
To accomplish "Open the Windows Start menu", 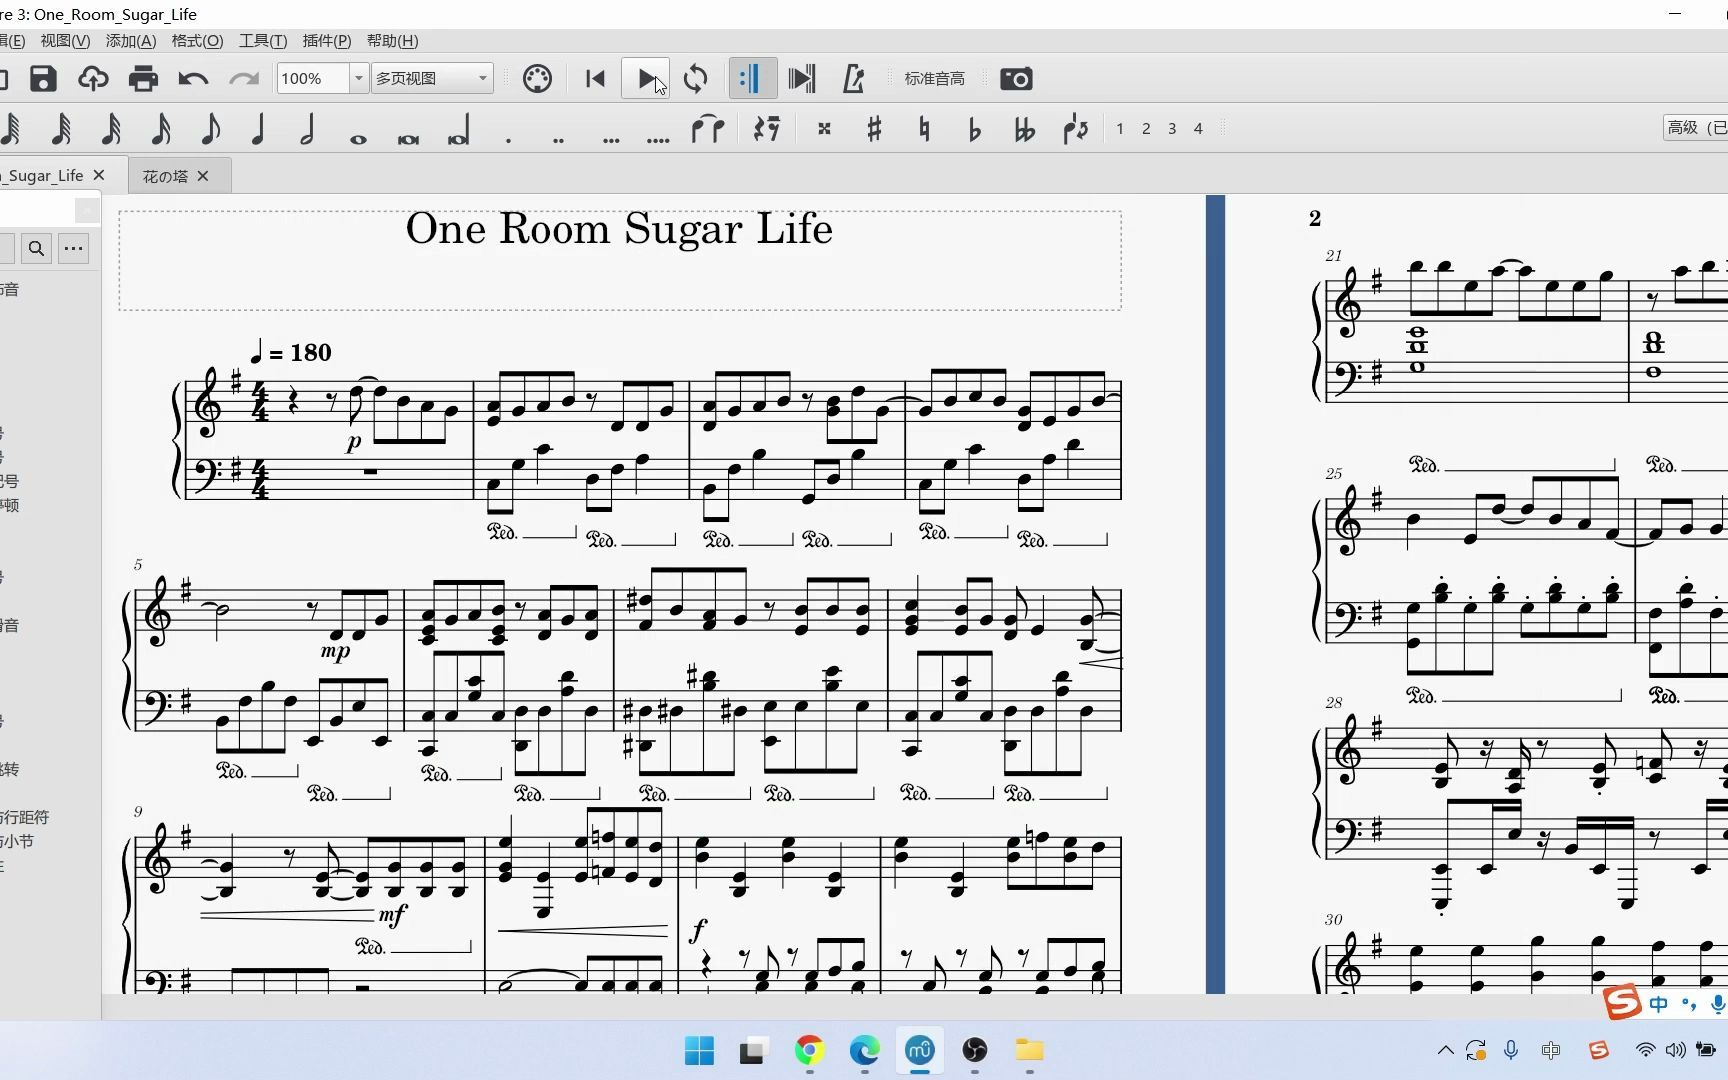I will [x=699, y=1050].
